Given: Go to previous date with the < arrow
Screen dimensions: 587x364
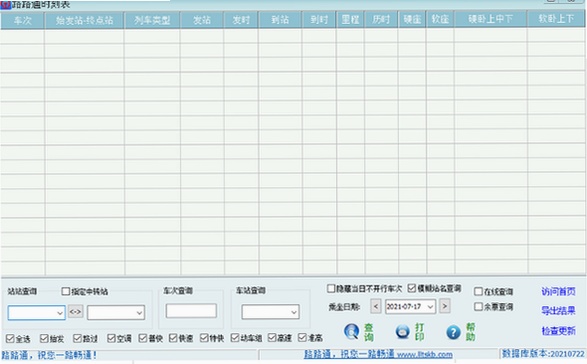Looking at the screenshot, I should pyautogui.click(x=375, y=306).
